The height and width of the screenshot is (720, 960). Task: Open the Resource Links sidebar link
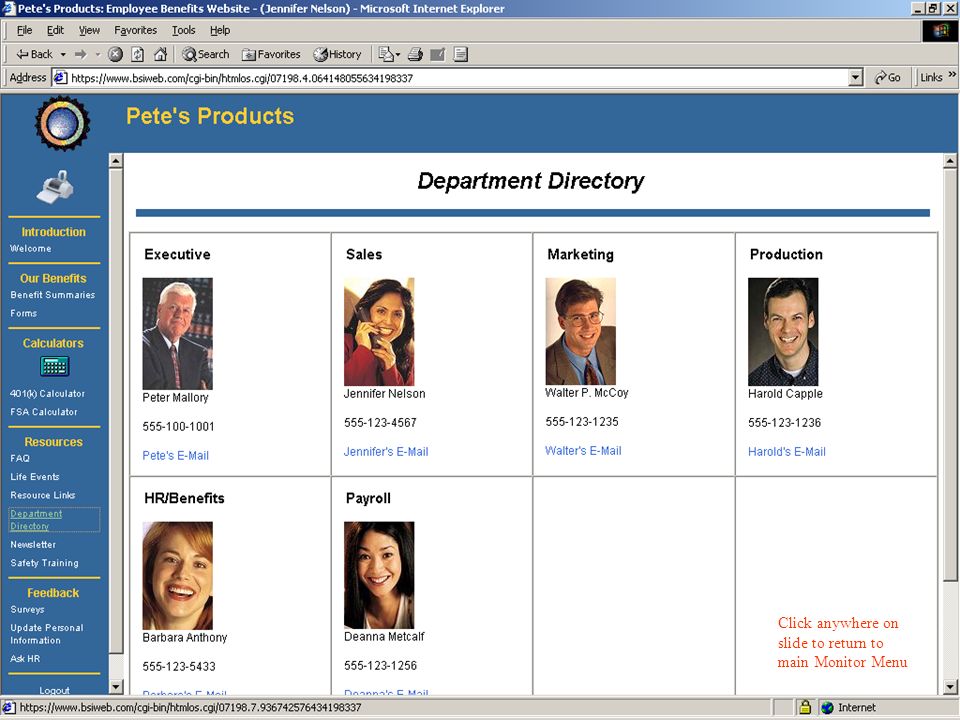(42, 495)
